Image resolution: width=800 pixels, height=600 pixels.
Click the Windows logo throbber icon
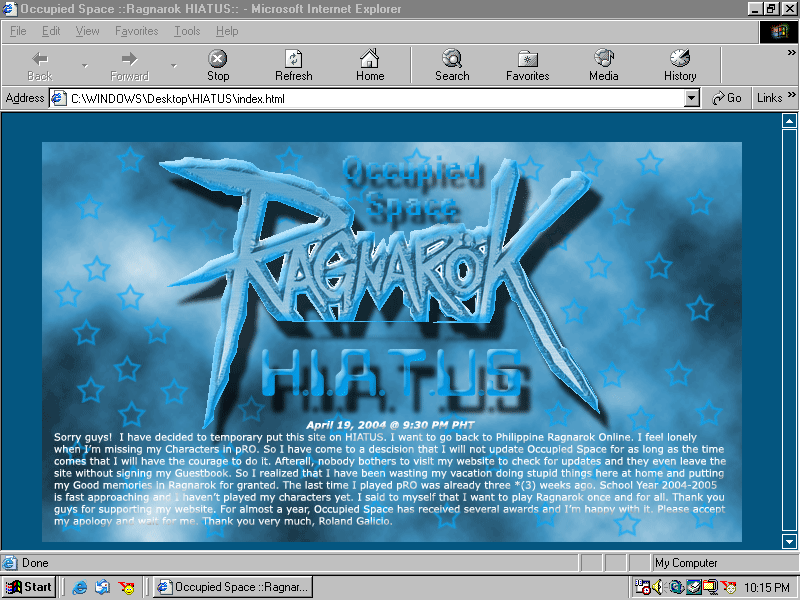coord(778,32)
